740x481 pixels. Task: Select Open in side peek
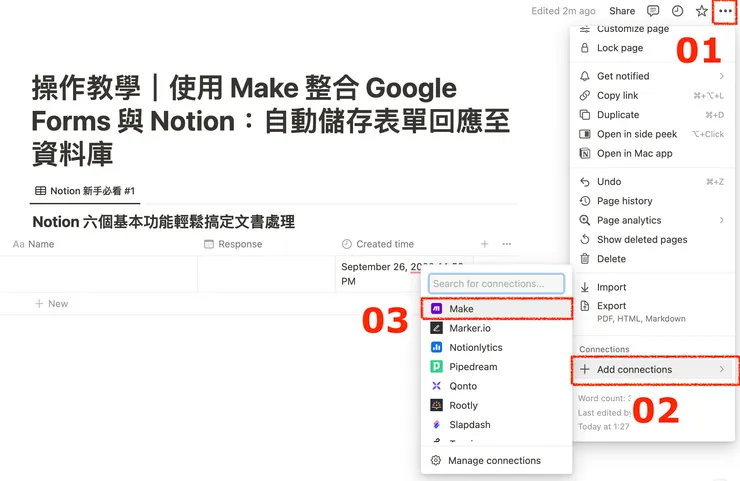point(652,134)
